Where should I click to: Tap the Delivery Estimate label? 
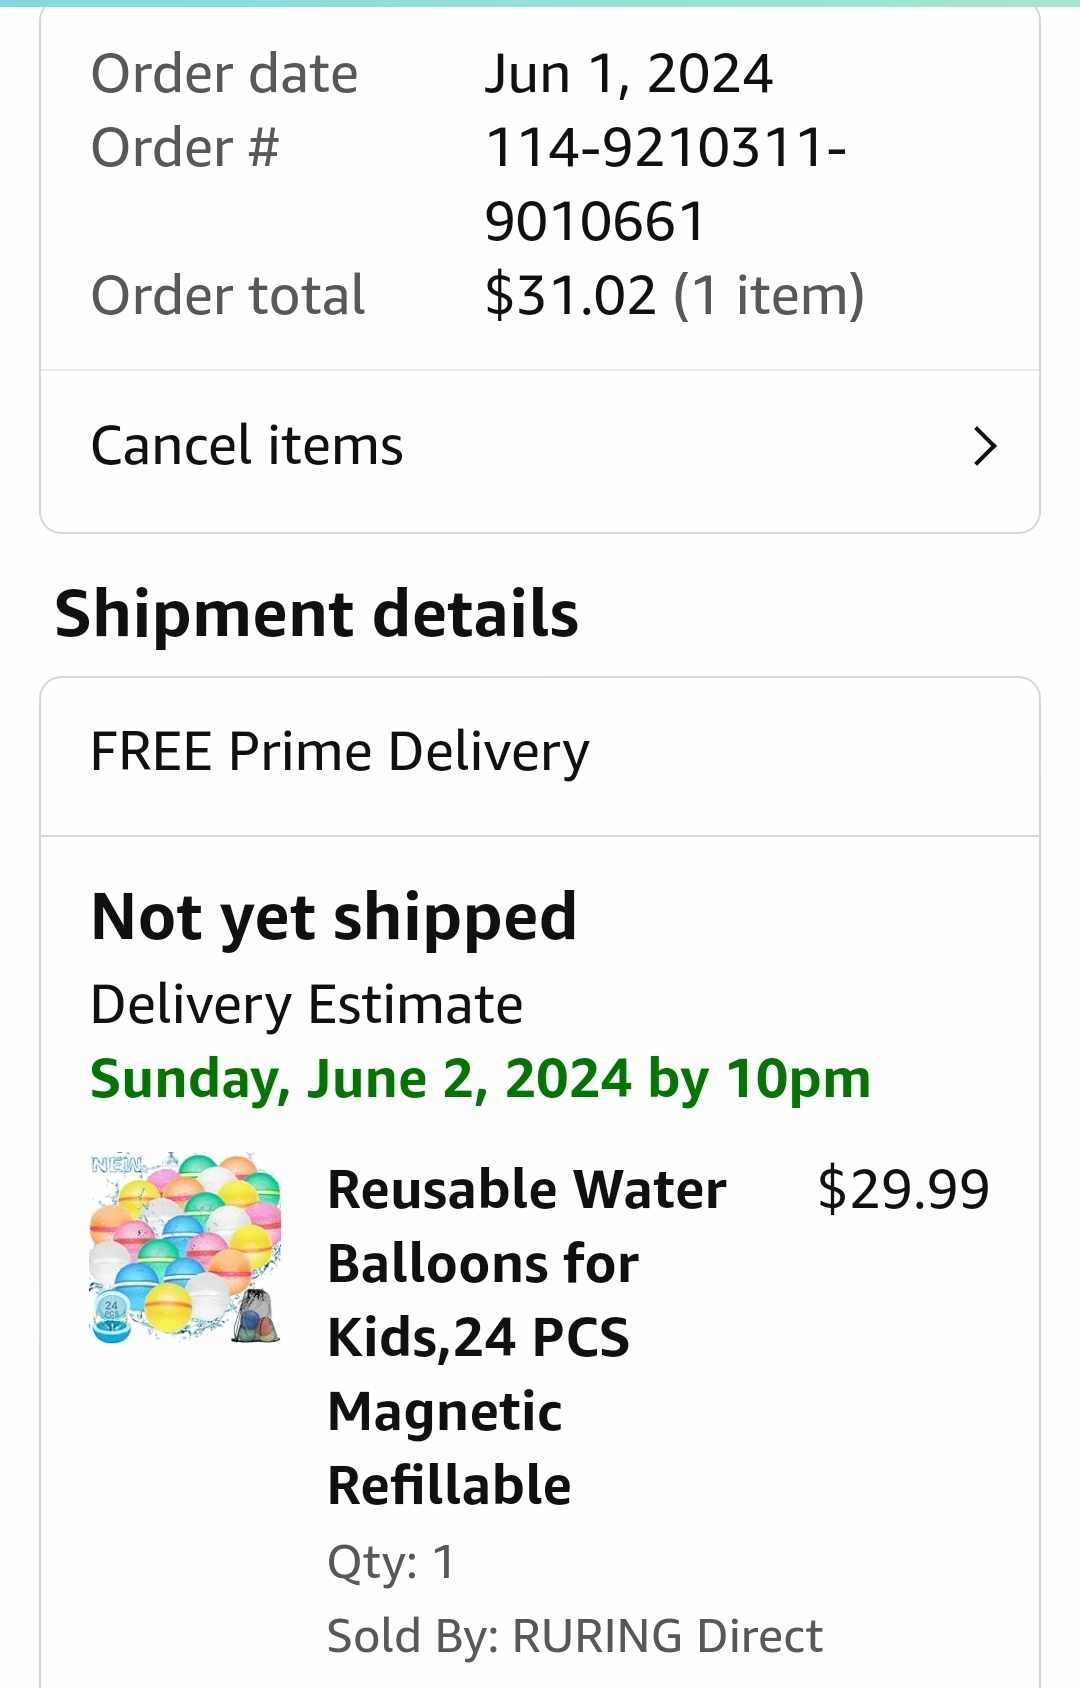[306, 1004]
